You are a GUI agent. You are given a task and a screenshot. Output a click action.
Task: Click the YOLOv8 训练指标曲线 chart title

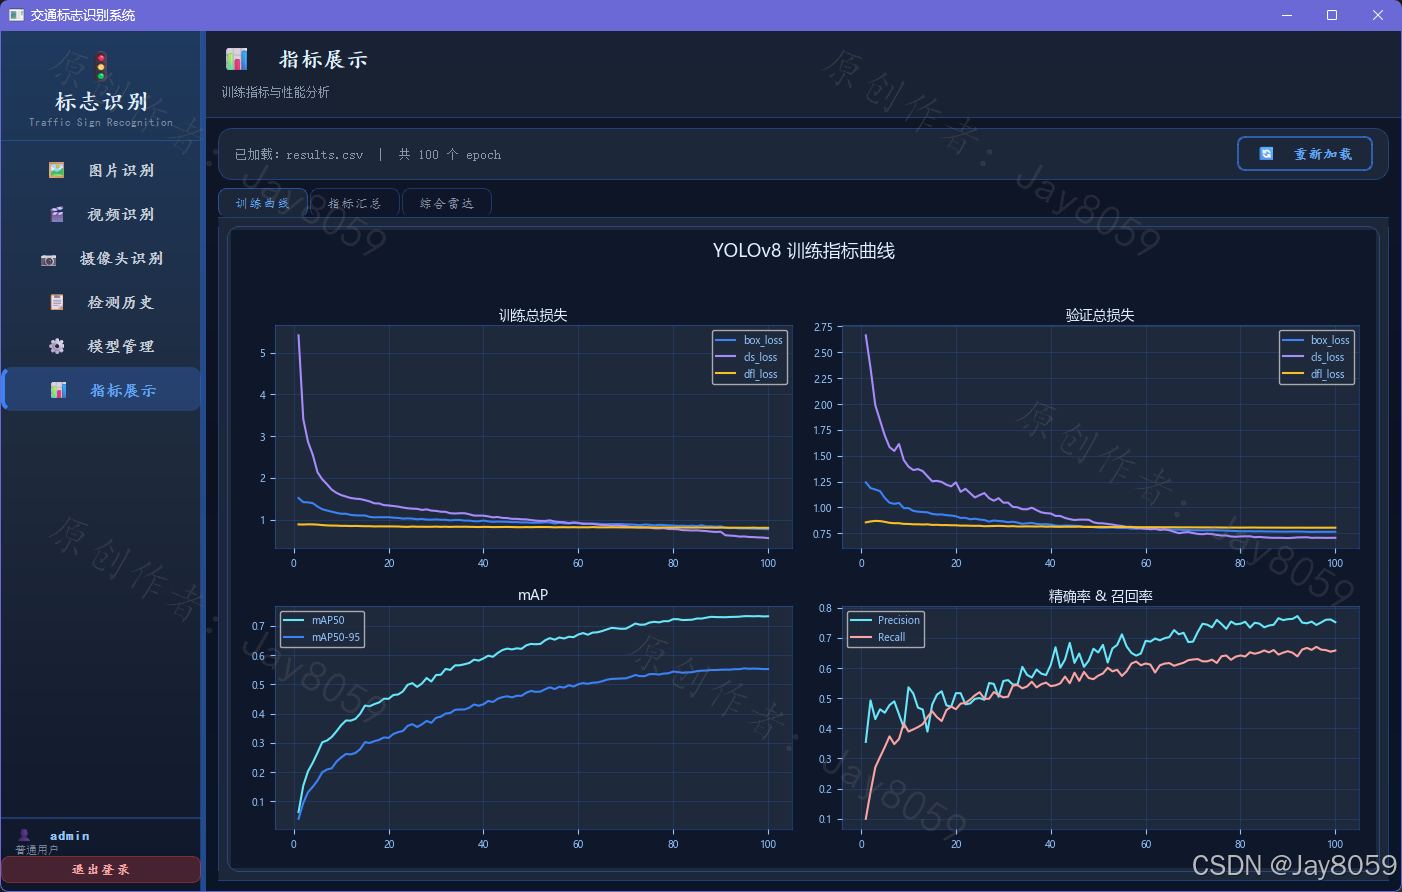pyautogui.click(x=804, y=251)
